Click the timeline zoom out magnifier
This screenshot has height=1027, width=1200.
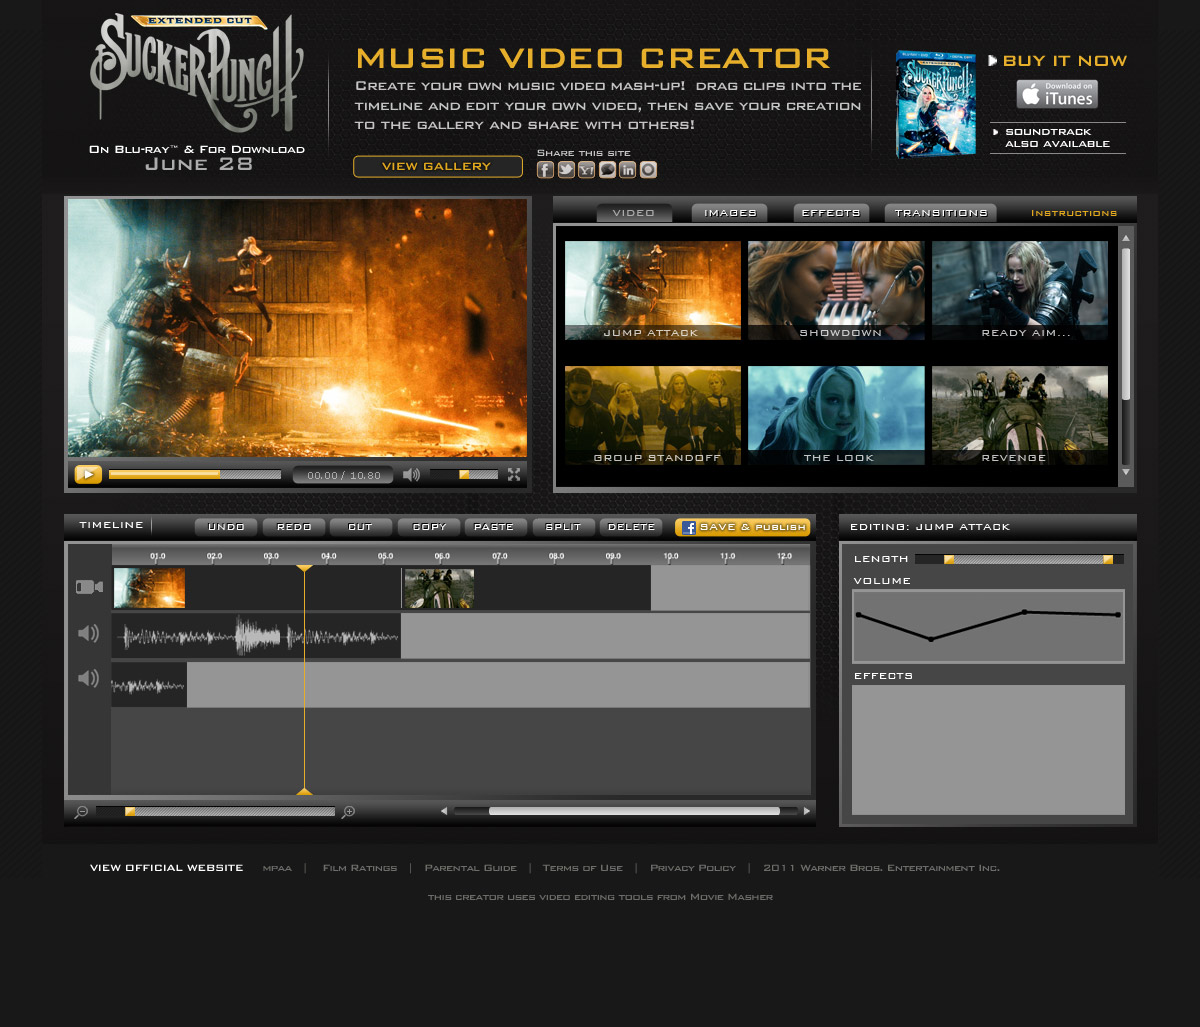pyautogui.click(x=81, y=812)
